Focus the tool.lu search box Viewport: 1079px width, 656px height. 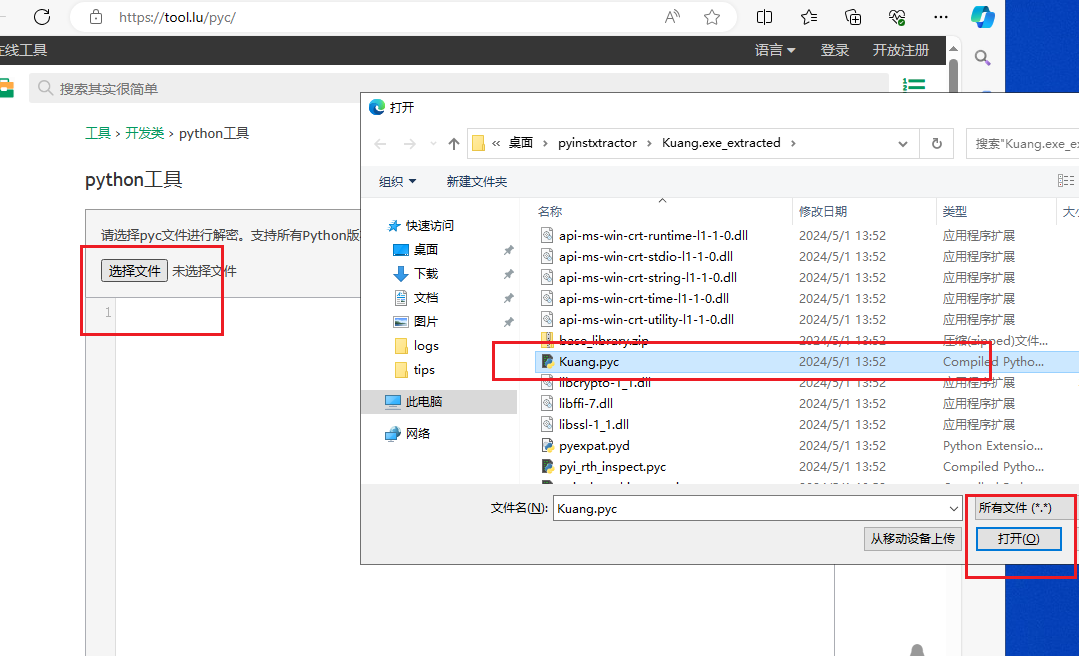coord(458,89)
